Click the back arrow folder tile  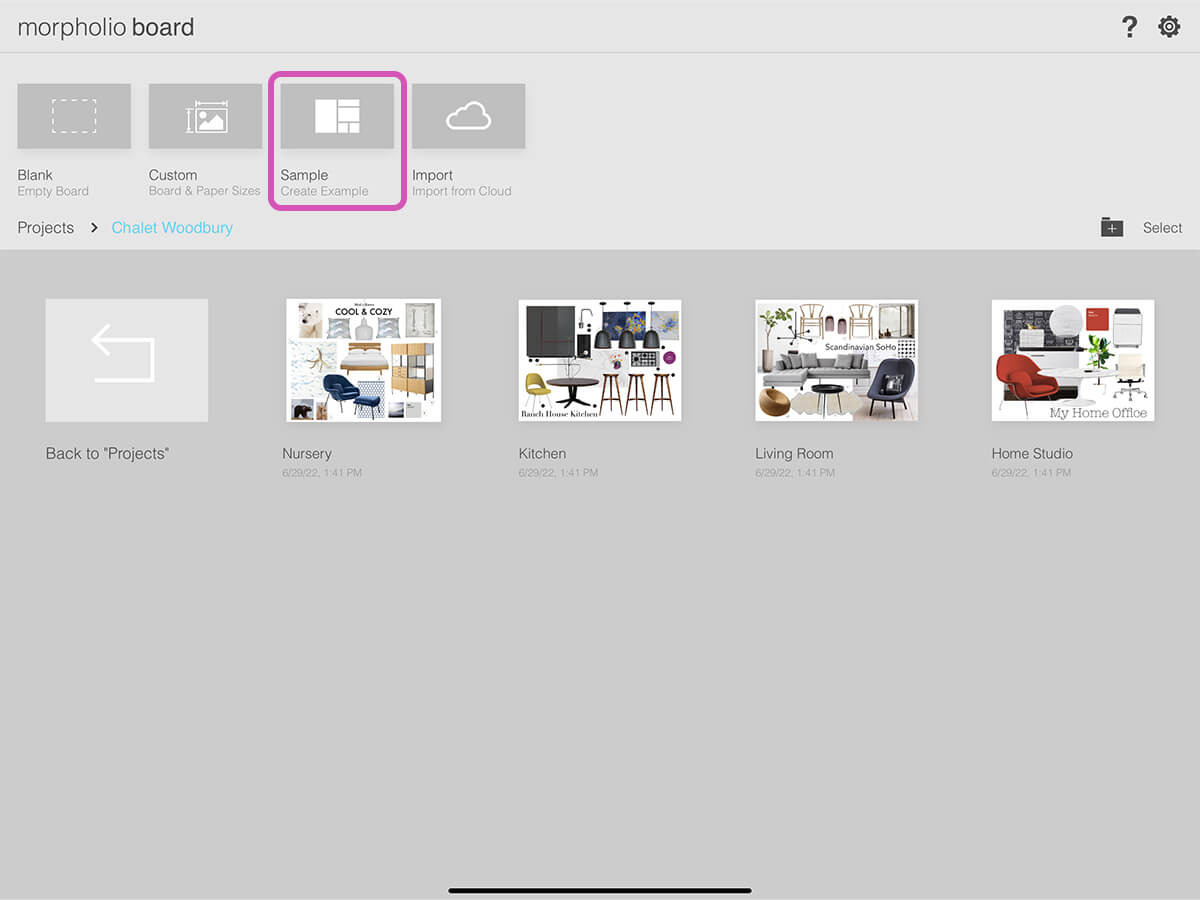click(127, 360)
